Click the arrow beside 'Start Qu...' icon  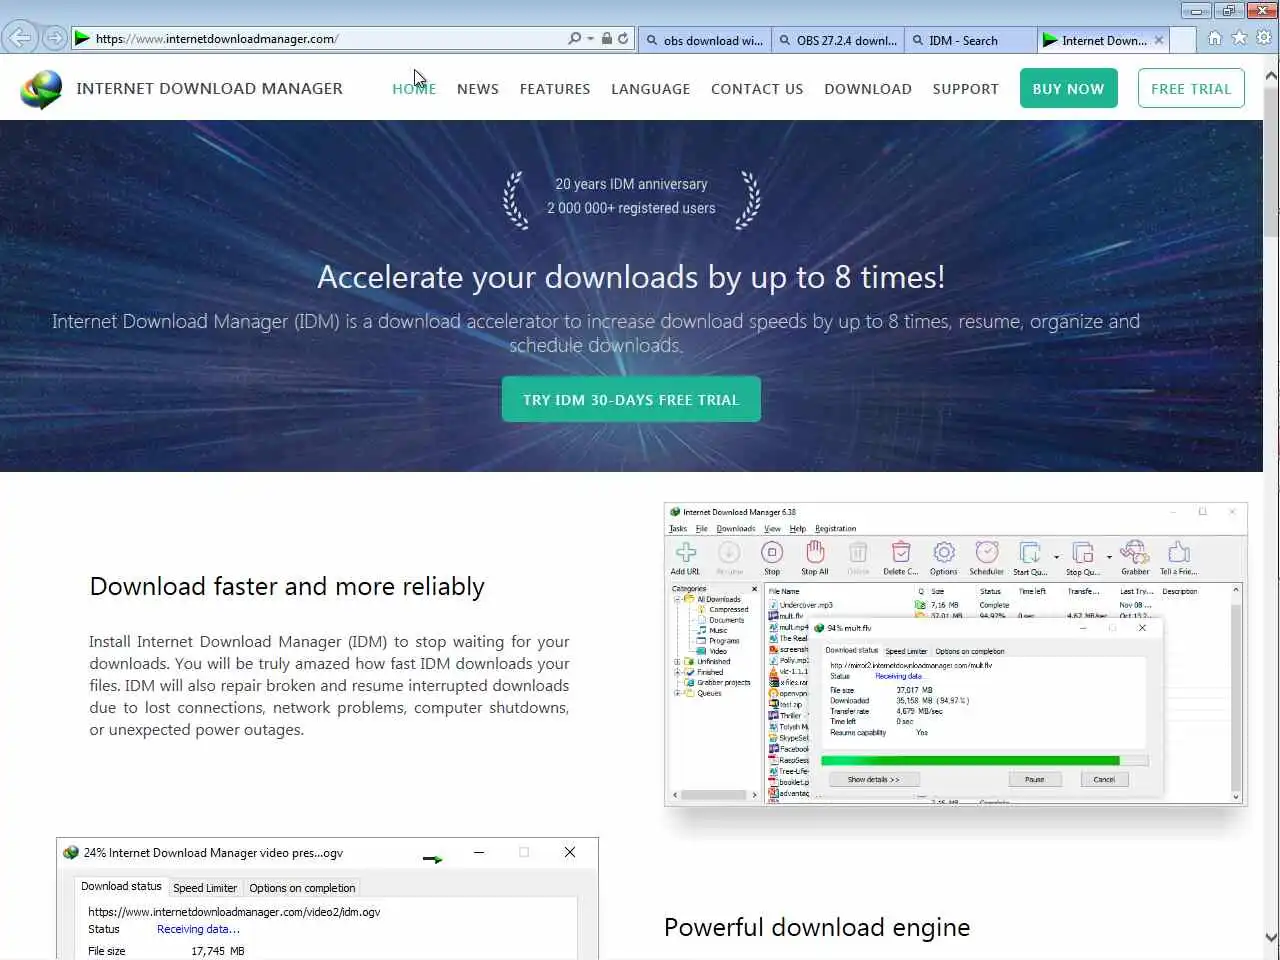click(x=1056, y=557)
